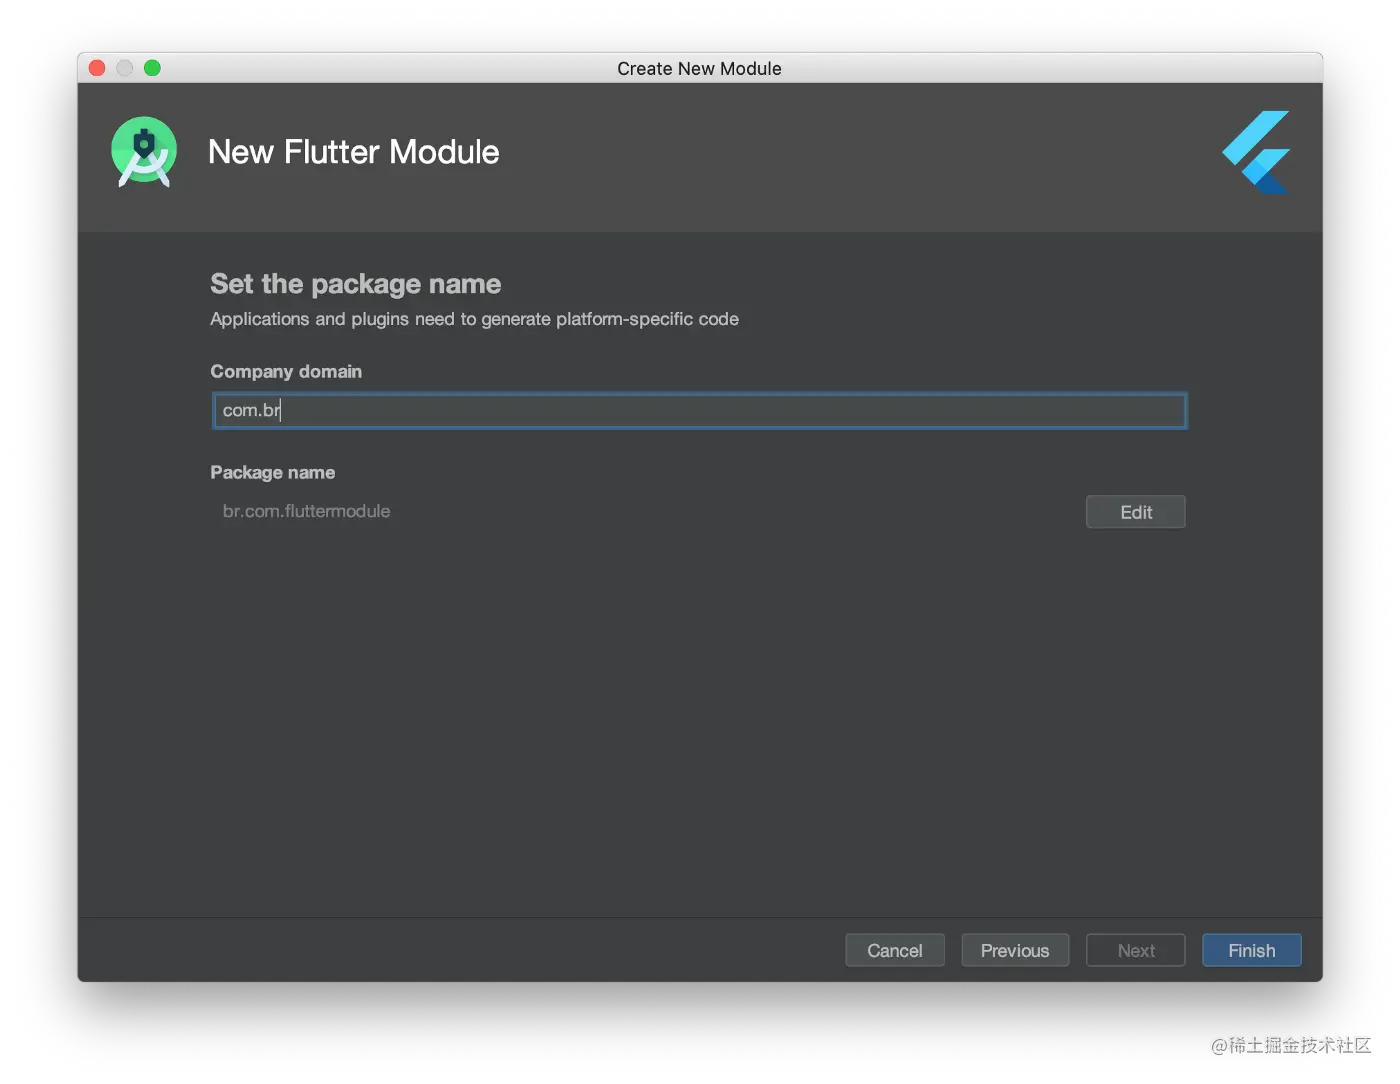Focus the Company domain text field
The image size is (1400, 1084).
click(700, 411)
